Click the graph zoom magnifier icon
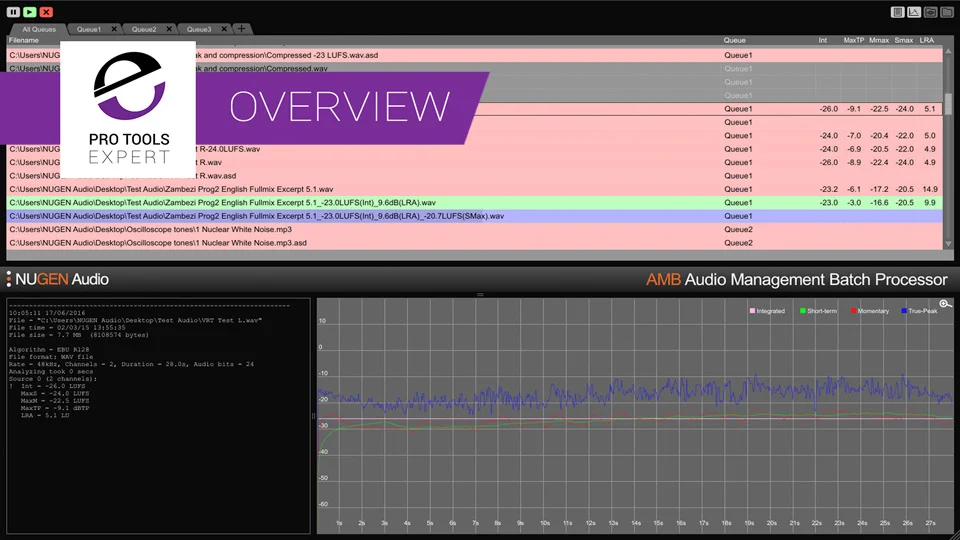Image resolution: width=960 pixels, height=540 pixels. click(x=945, y=304)
